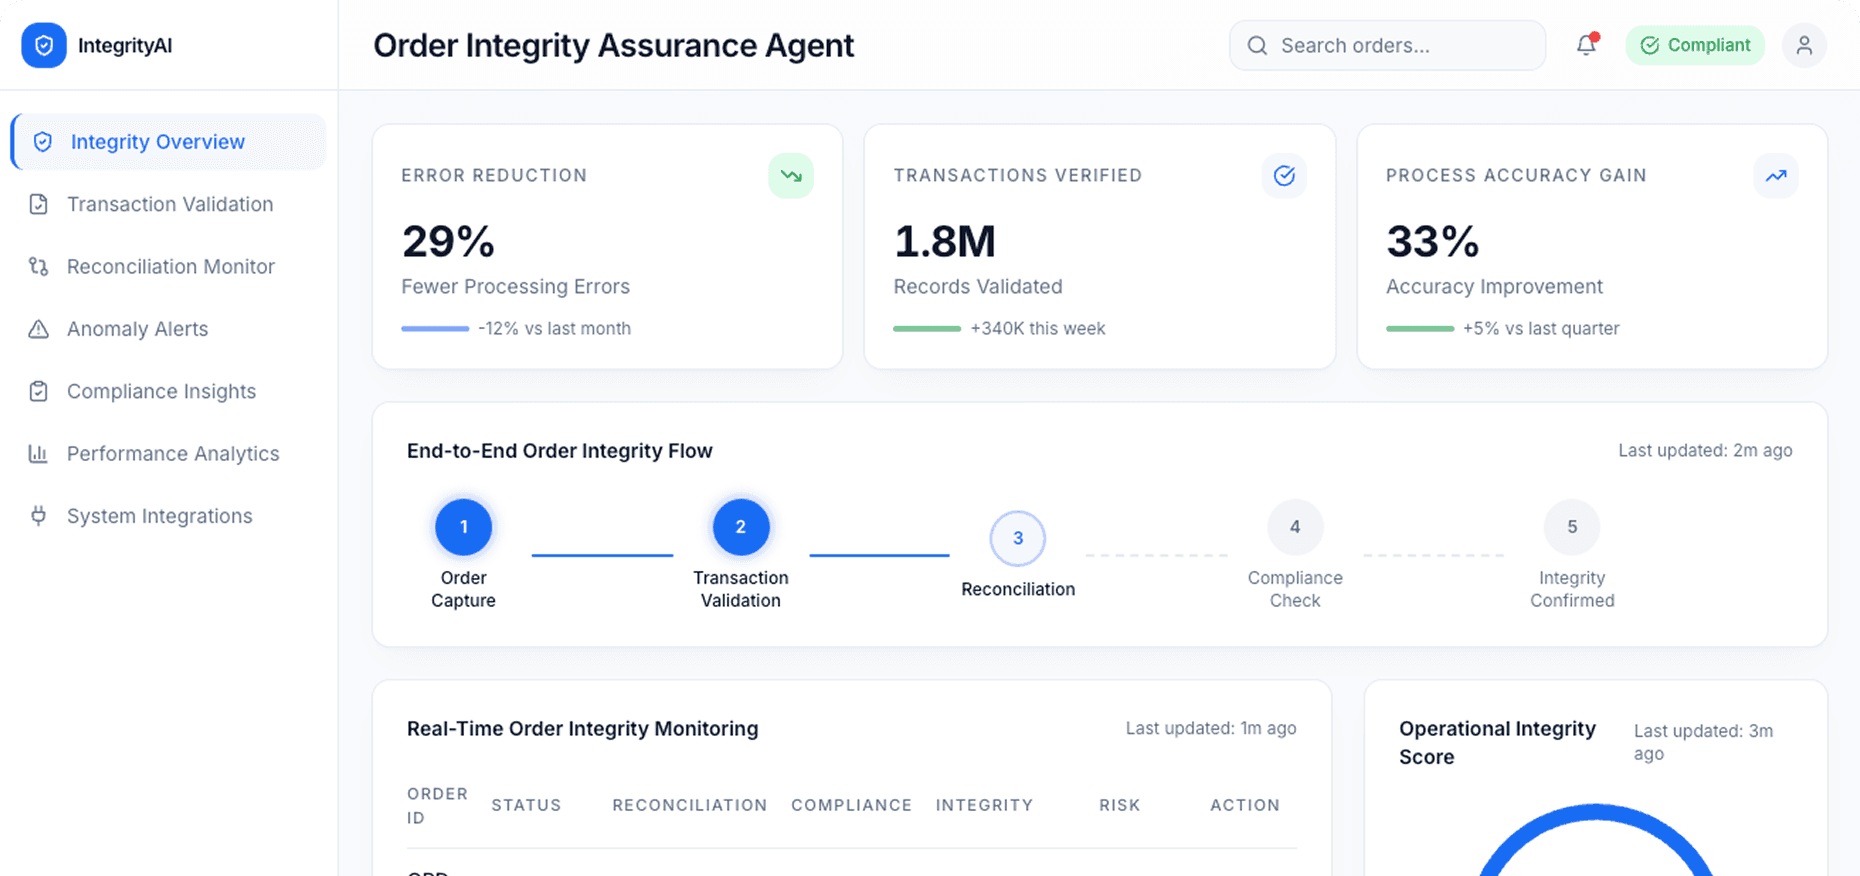Click the Integrity Overview shield icon
This screenshot has width=1860, height=876.
[43, 142]
